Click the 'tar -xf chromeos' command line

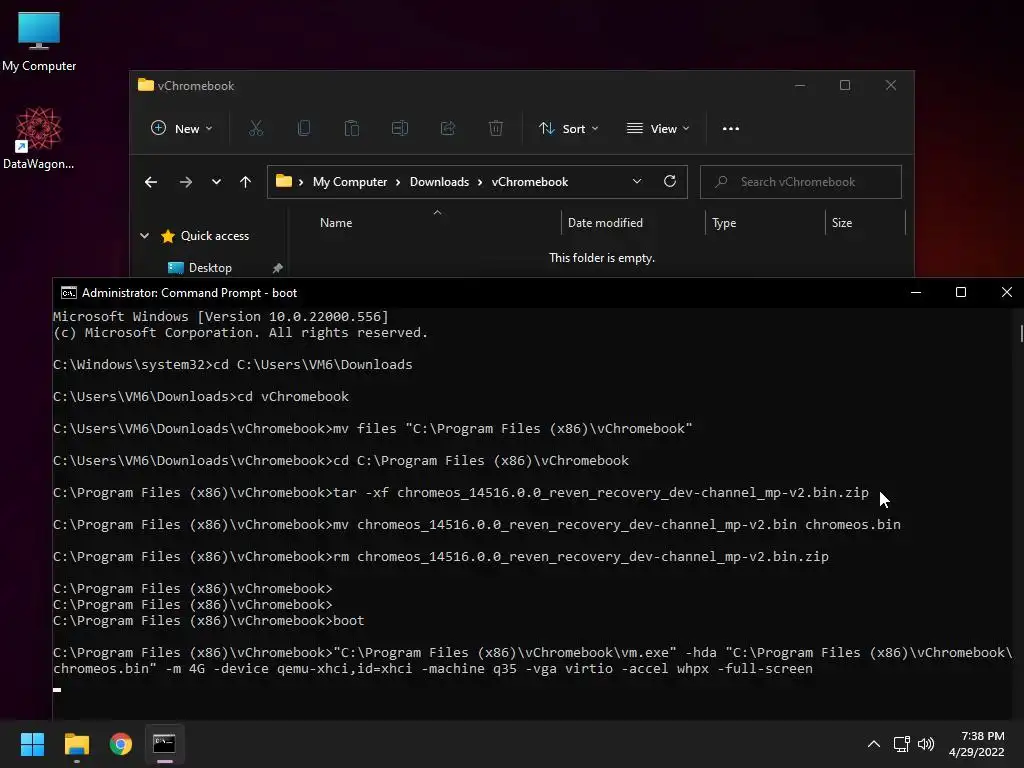tap(461, 492)
